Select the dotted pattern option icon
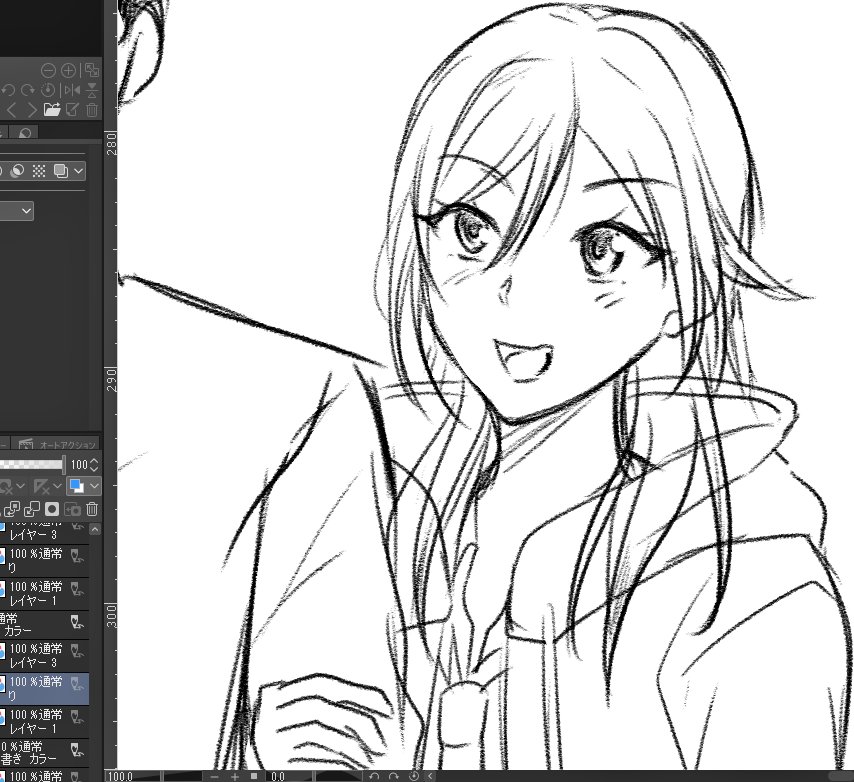The image size is (854, 782). [x=39, y=171]
